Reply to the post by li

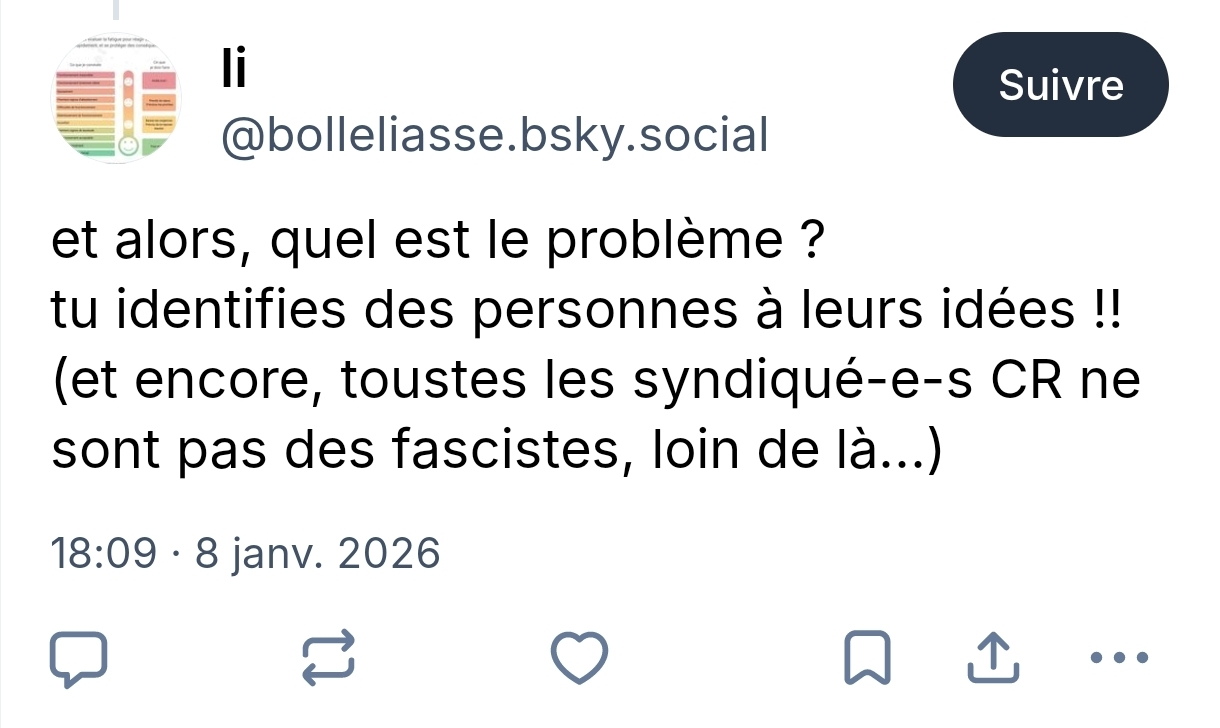pos(79,658)
